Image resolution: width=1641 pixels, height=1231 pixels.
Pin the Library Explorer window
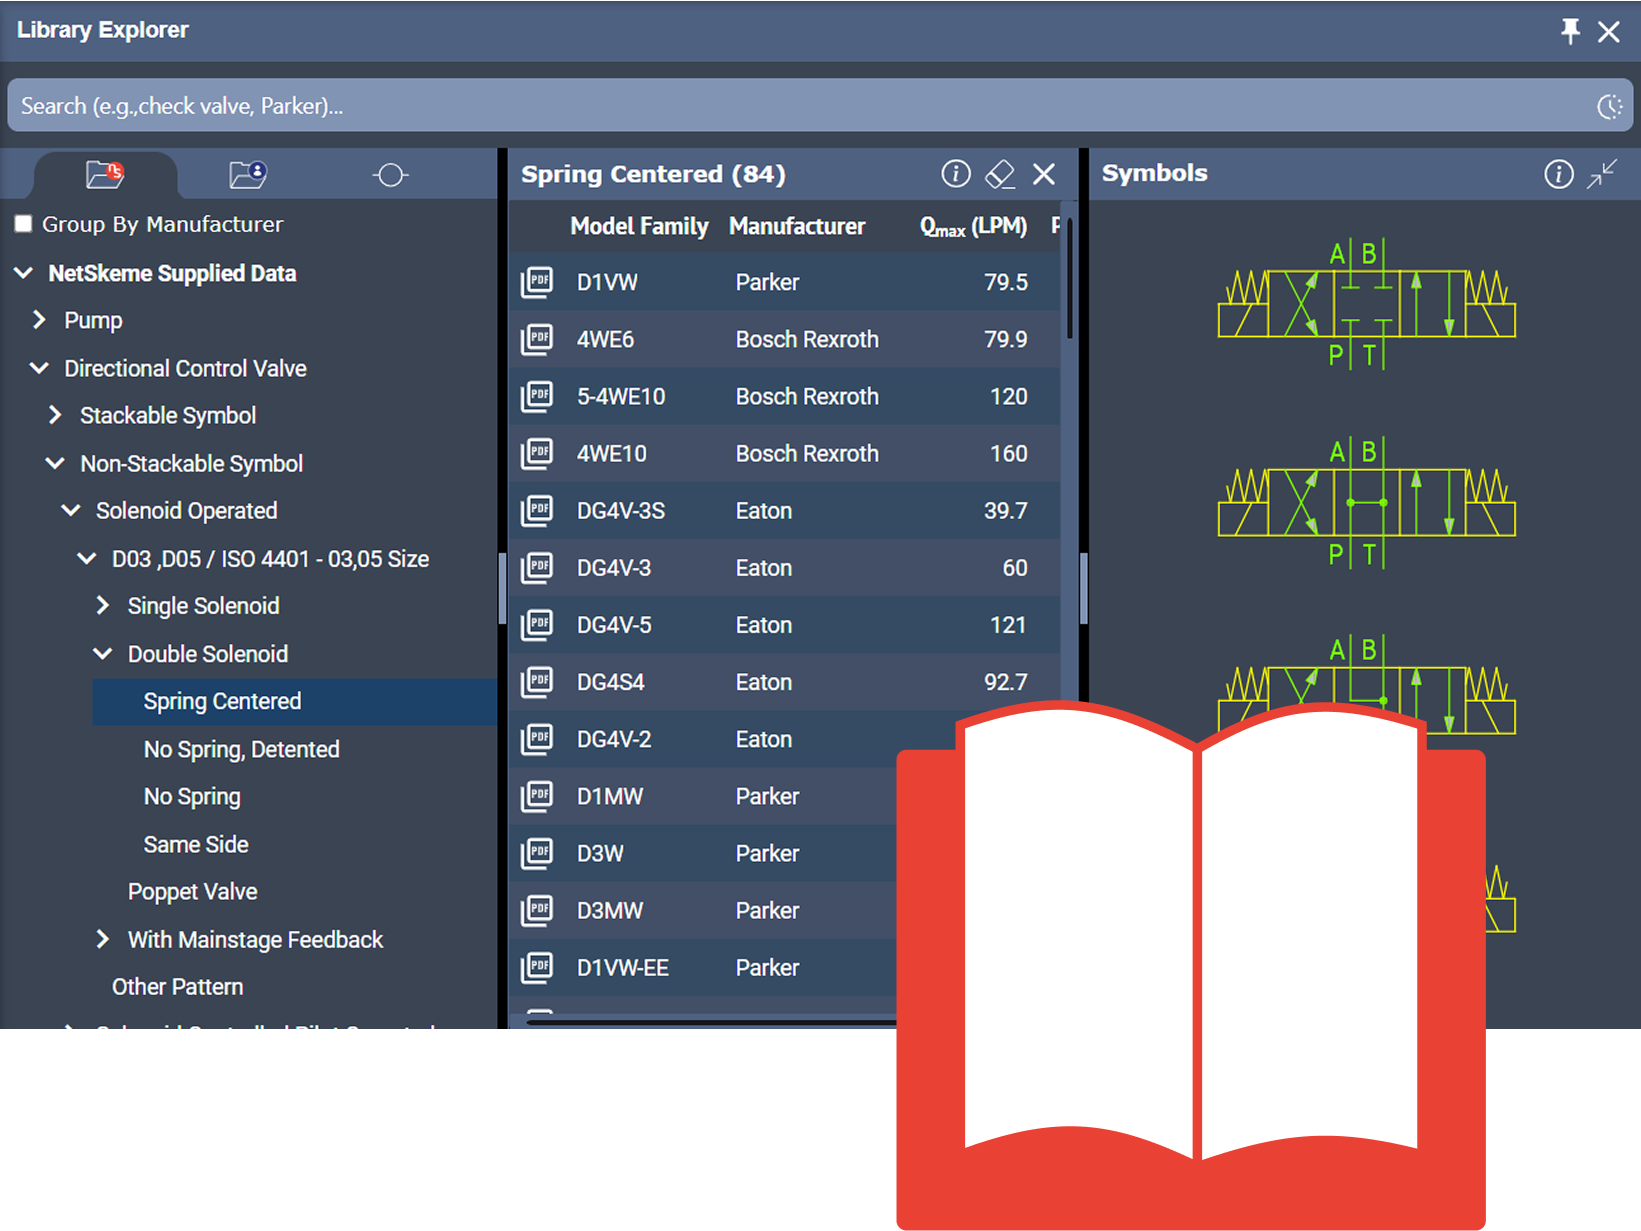[1569, 31]
